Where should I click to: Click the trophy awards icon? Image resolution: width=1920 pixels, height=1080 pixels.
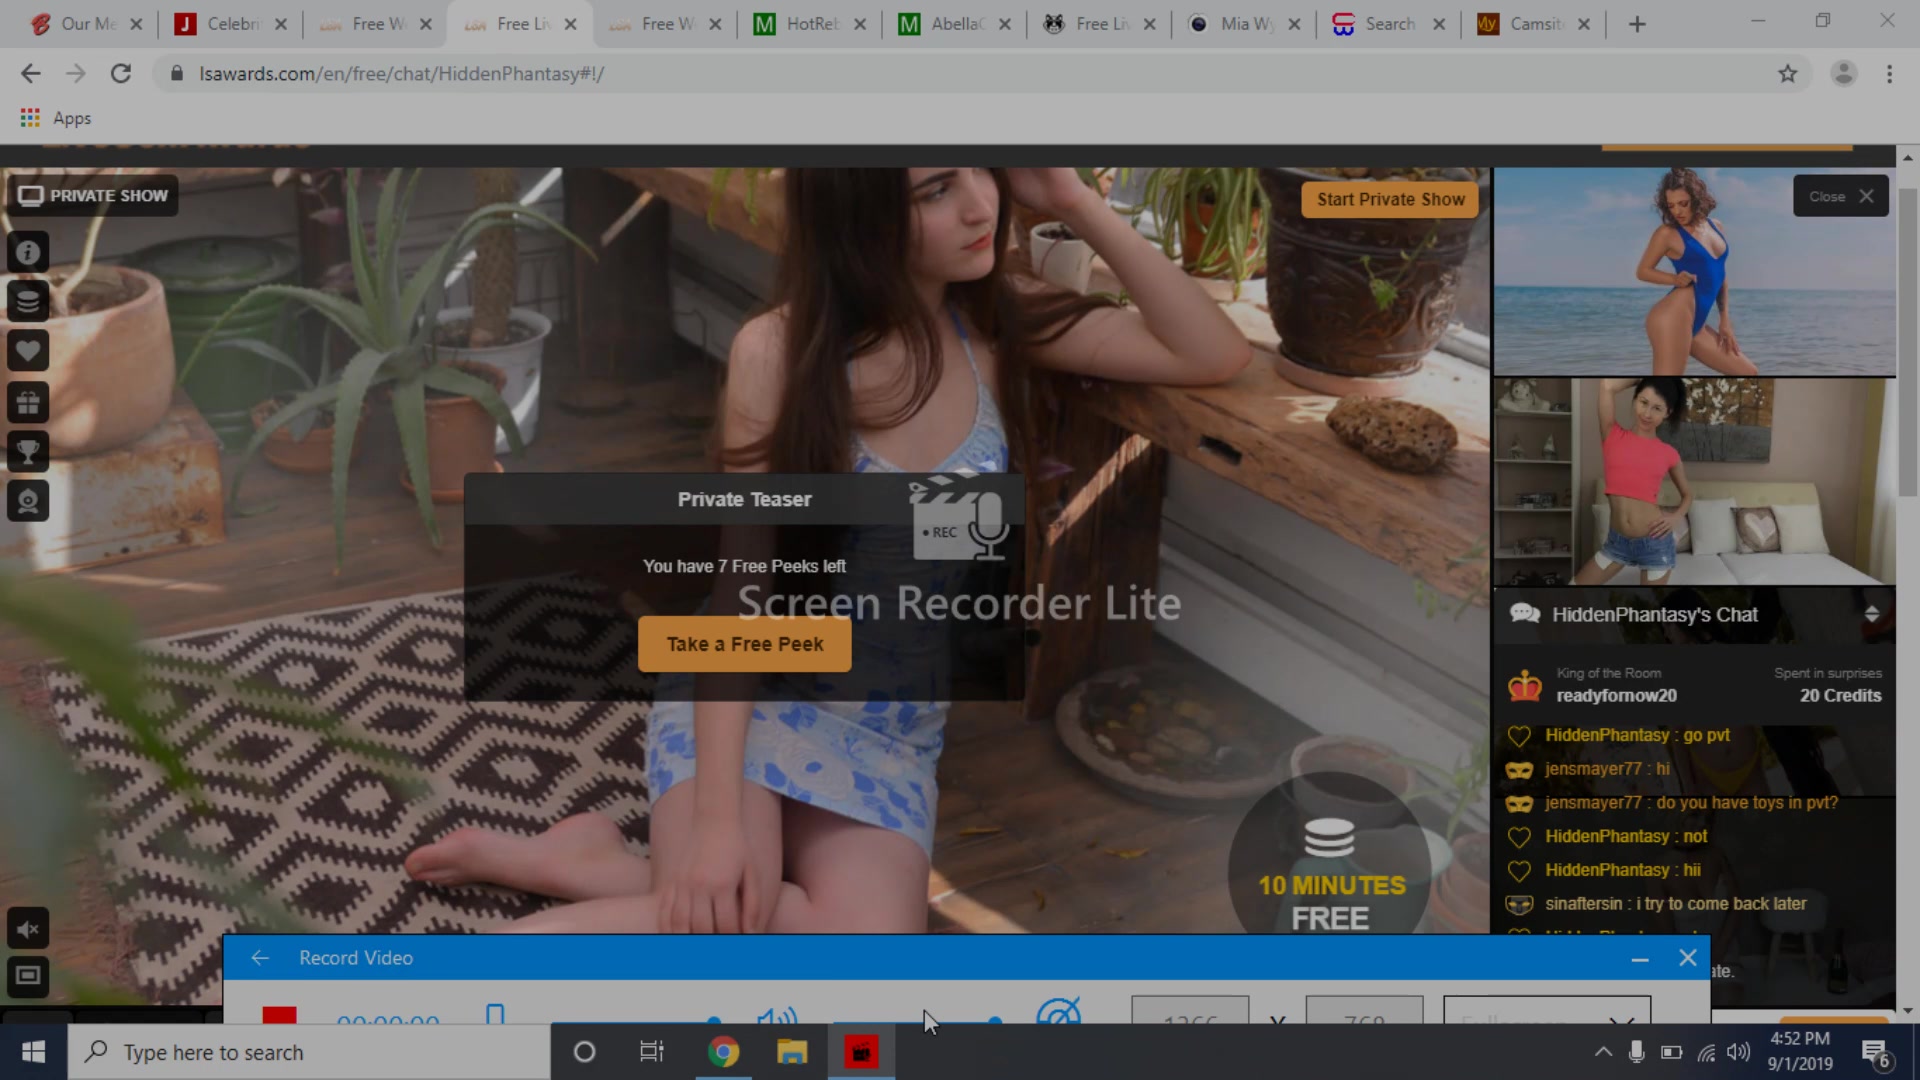[28, 452]
